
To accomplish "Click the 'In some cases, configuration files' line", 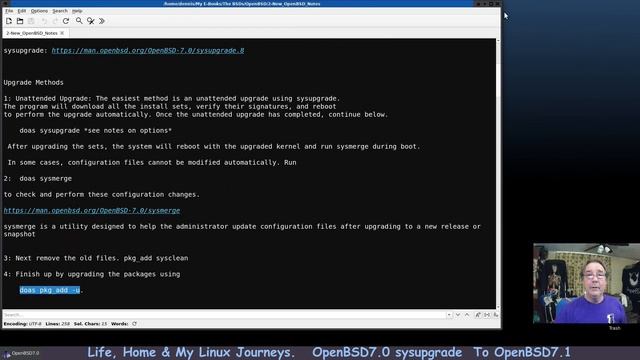I will coord(152,162).
